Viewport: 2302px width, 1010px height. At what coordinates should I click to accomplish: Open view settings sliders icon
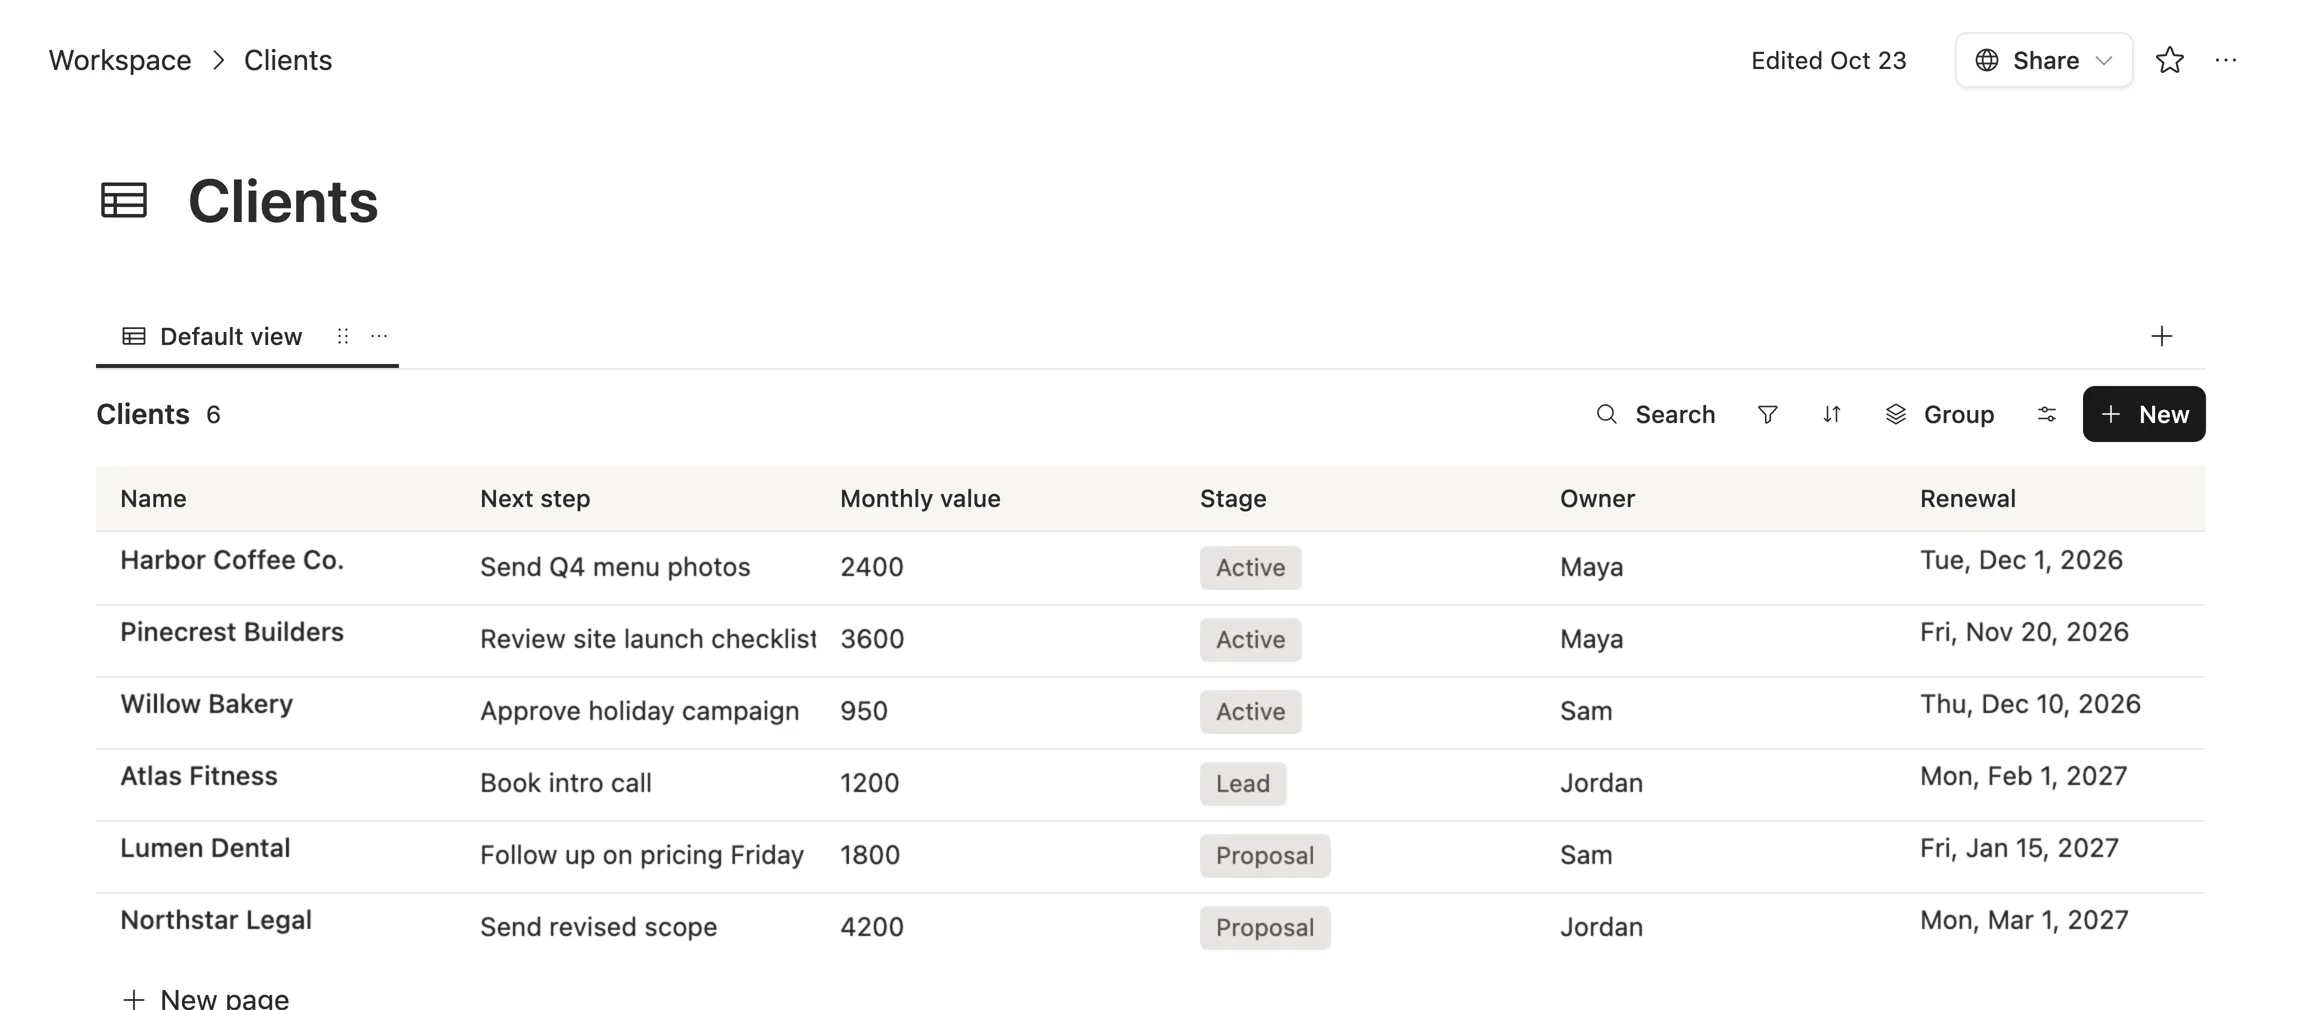click(x=2047, y=414)
